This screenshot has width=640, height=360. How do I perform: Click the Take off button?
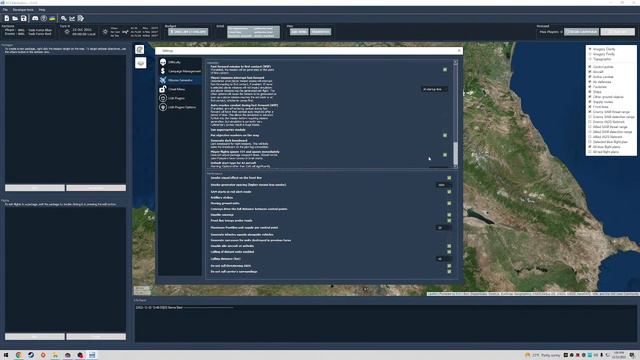click(x=618, y=32)
